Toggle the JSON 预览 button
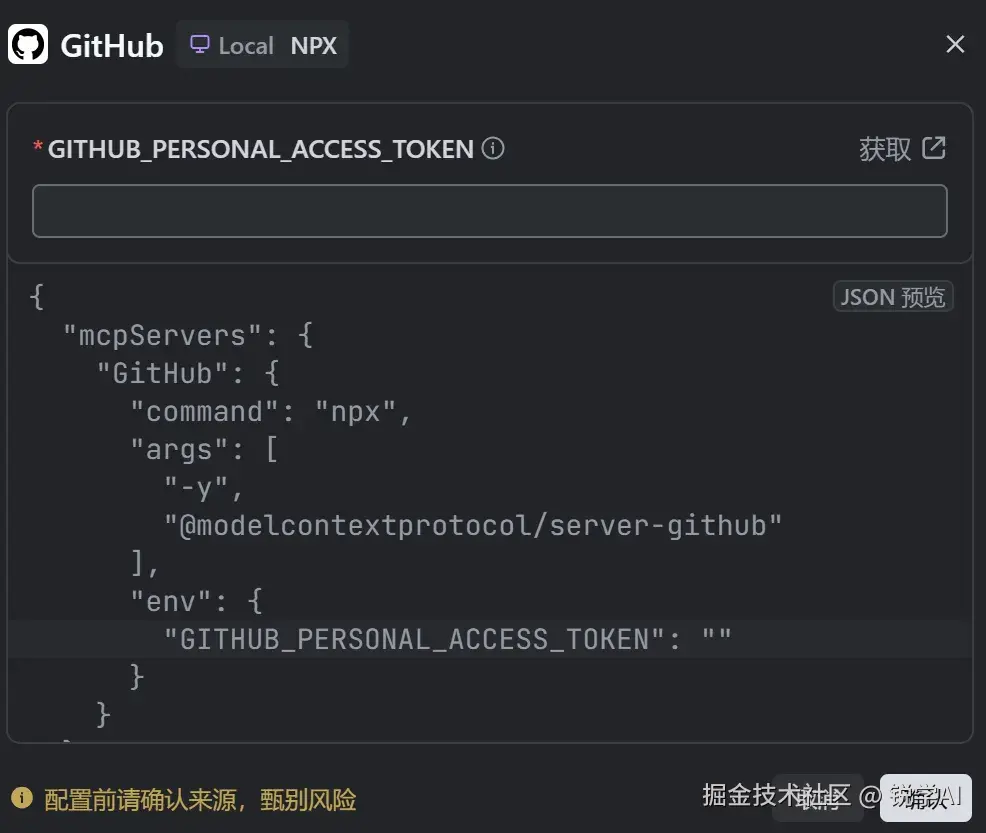This screenshot has height=833, width=986. coord(892,297)
